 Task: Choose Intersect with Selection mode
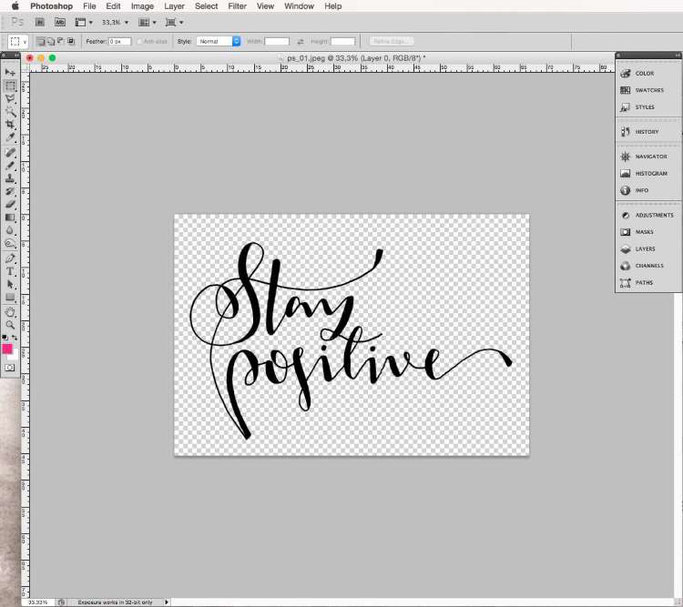click(71, 41)
